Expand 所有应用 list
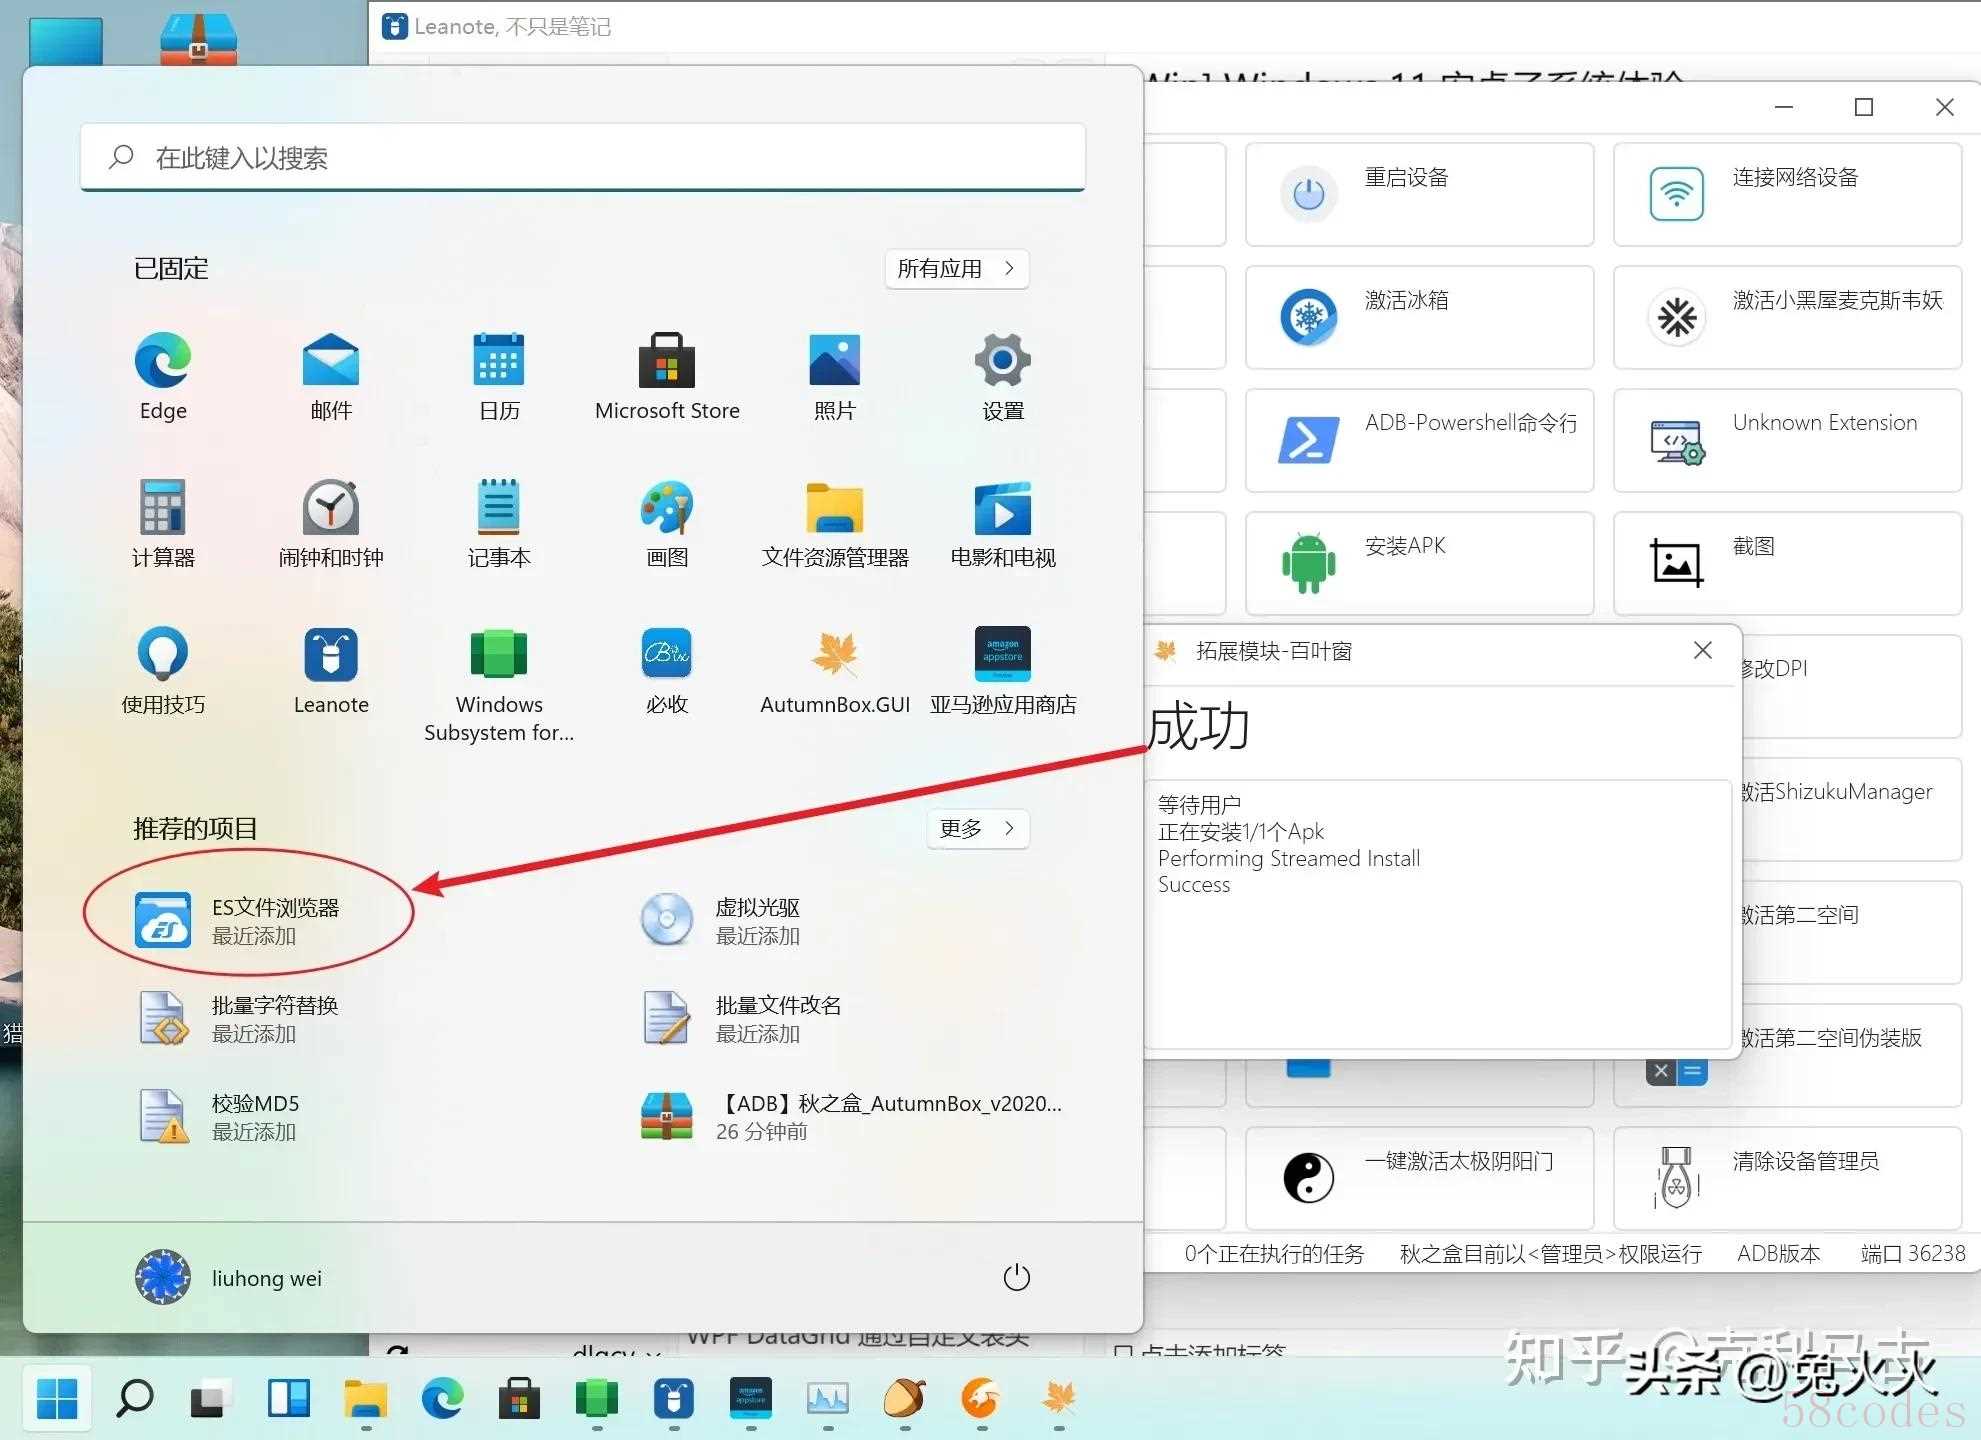Screen dimensions: 1981x1440 957,268
